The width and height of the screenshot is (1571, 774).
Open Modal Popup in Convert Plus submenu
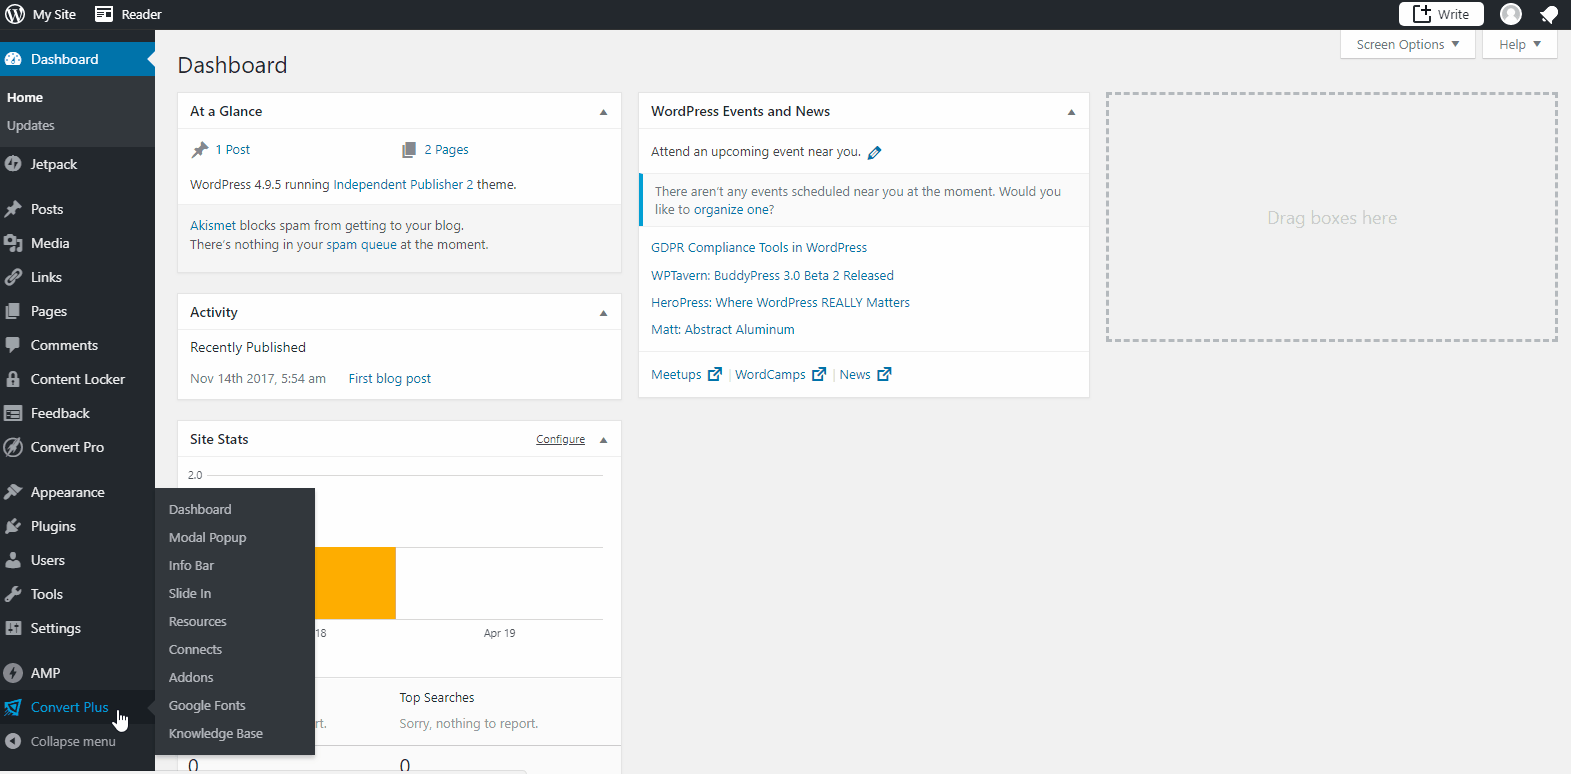point(207,537)
